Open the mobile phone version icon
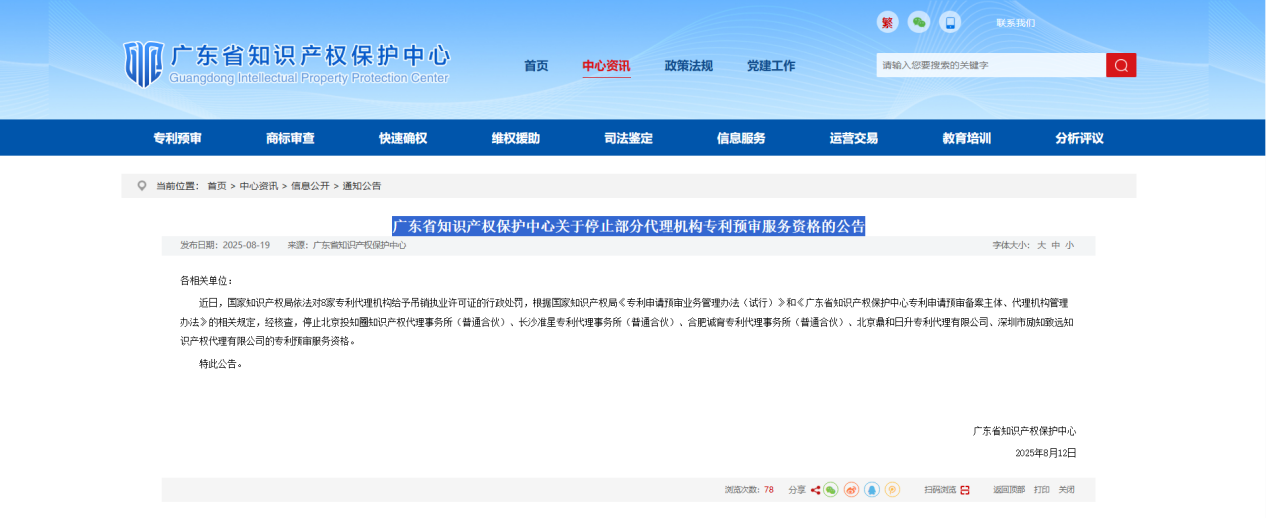The image size is (1266, 518). (949, 22)
